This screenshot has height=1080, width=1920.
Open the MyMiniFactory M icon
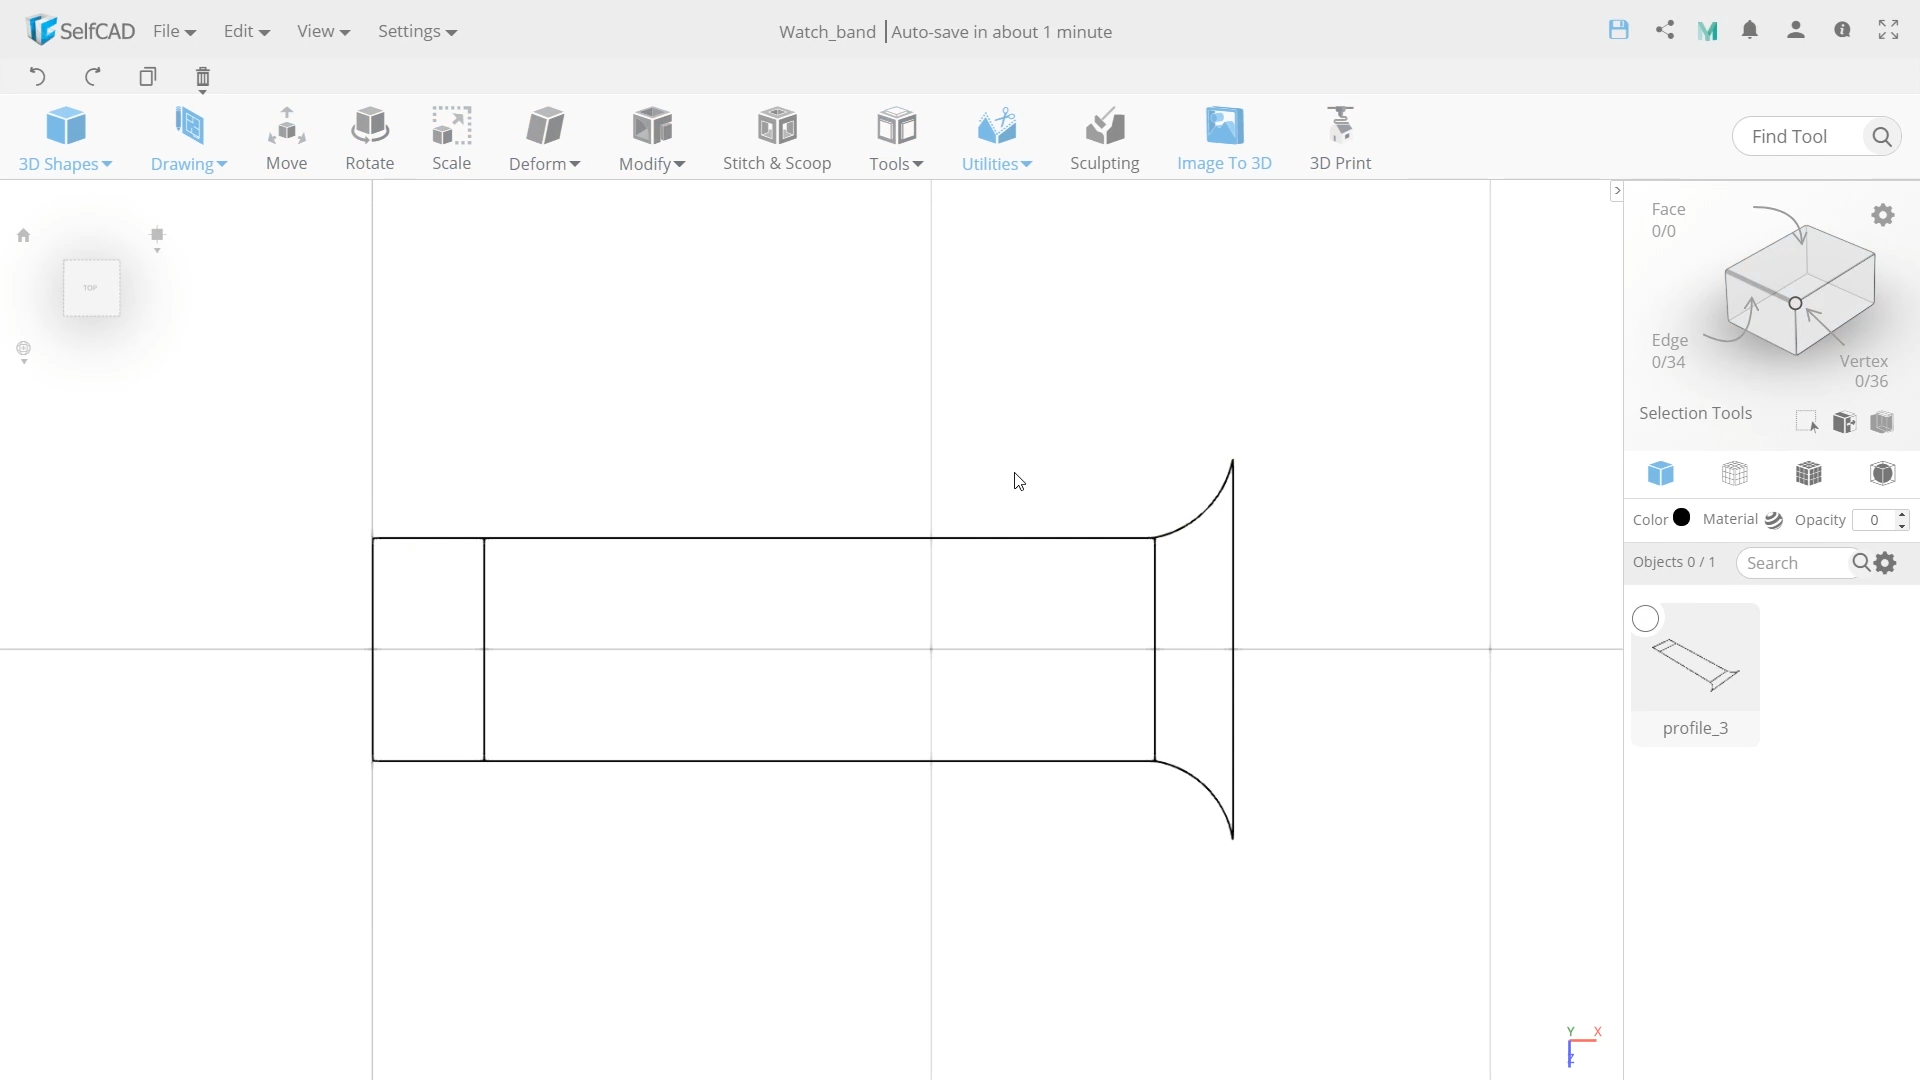tap(1708, 31)
